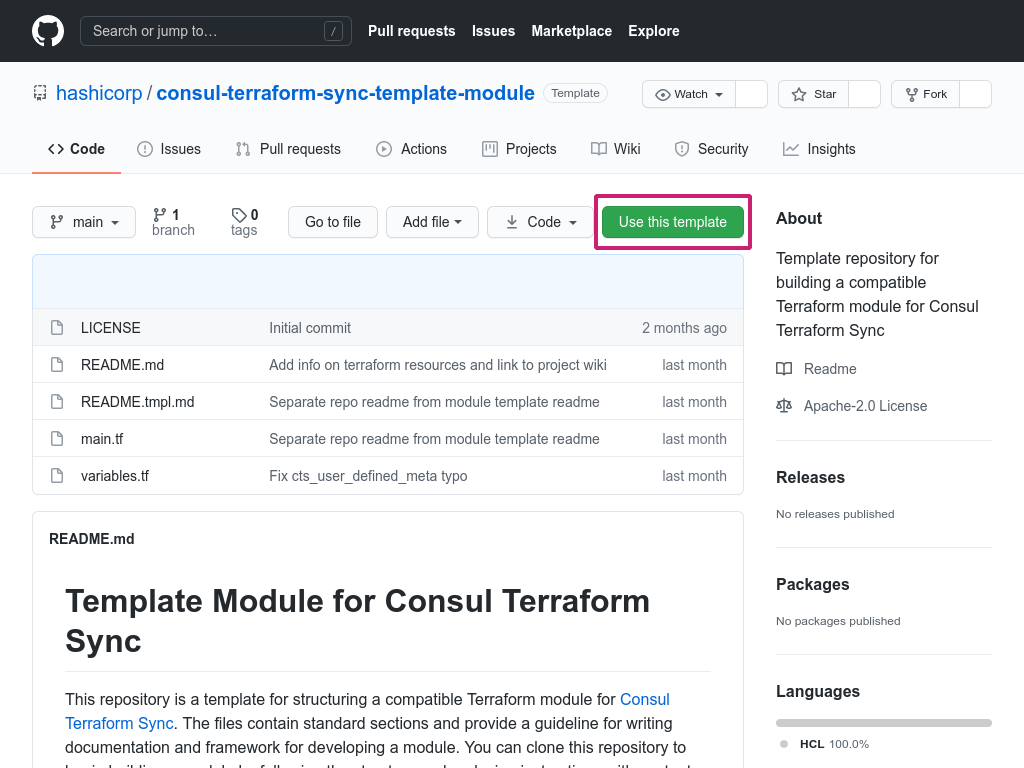This screenshot has width=1024, height=768.
Task: Click the slash shortcut icon in search box
Action: tap(333, 31)
